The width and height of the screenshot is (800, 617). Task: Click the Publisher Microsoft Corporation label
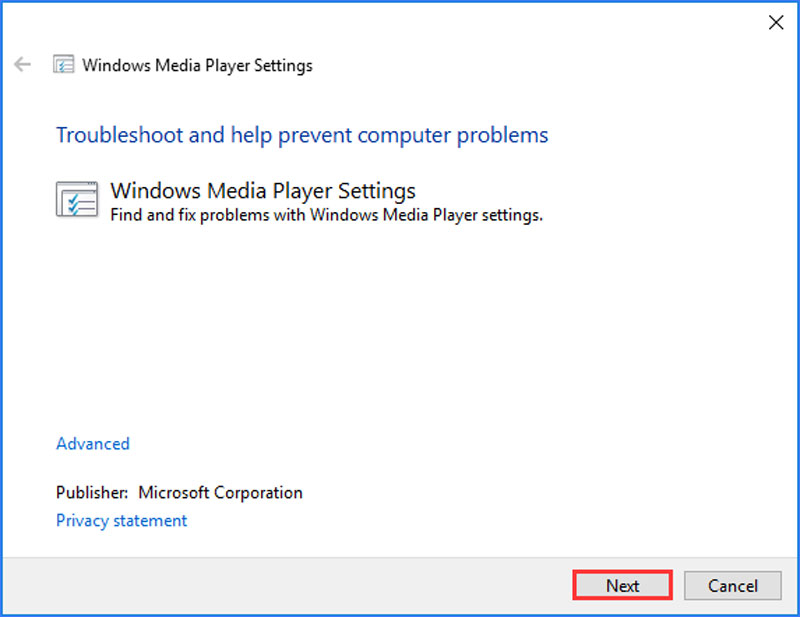click(179, 492)
